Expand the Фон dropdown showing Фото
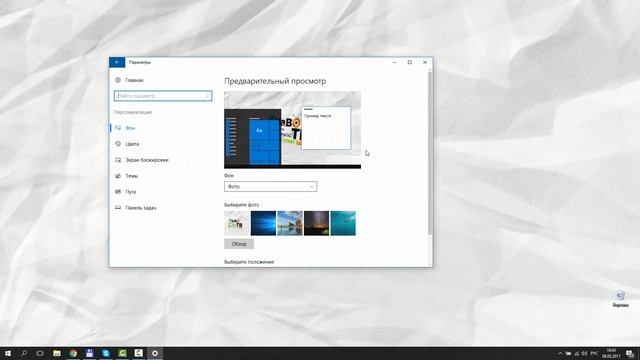 coord(270,187)
